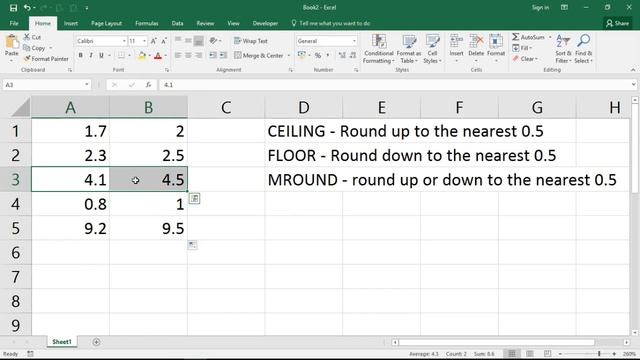Switch to the Formulas tab

point(147,23)
